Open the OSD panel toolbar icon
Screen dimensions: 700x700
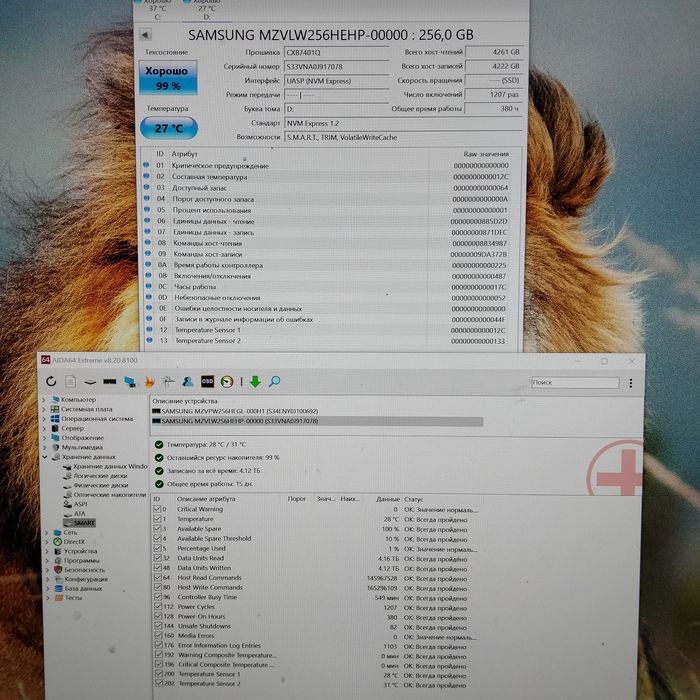point(207,381)
